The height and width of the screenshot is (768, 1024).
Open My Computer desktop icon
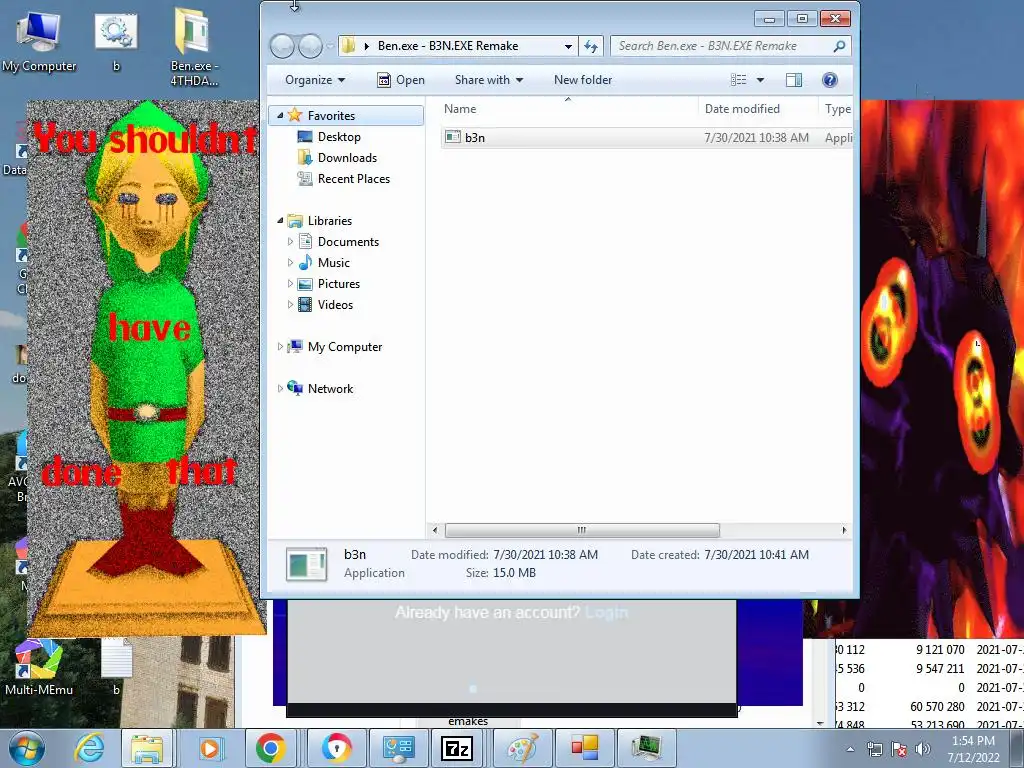point(39,42)
